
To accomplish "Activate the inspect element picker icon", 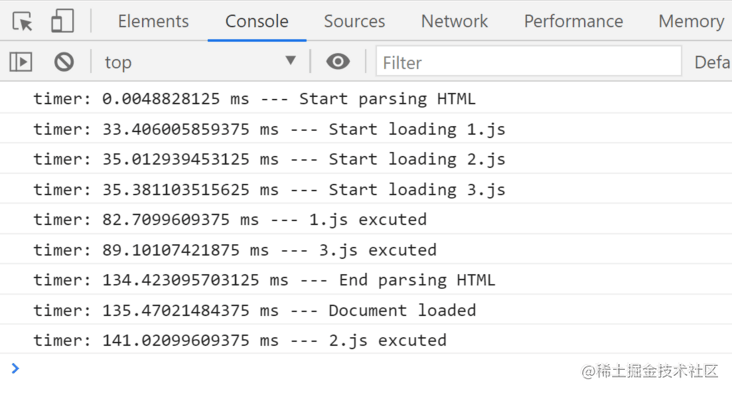I will (x=22, y=21).
